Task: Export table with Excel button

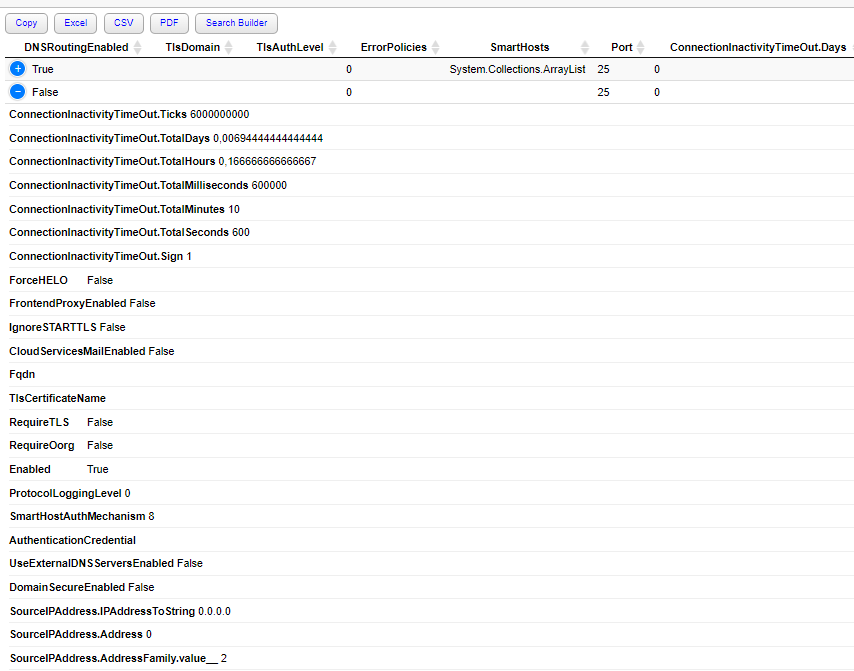Action: click(x=75, y=23)
